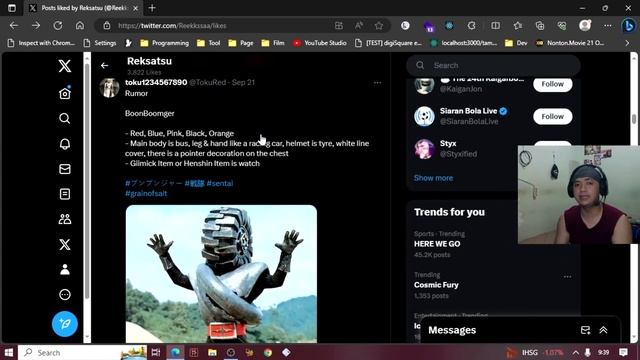Open Explore search in sidebar
This screenshot has width=640, height=360.
click(x=64, y=119)
